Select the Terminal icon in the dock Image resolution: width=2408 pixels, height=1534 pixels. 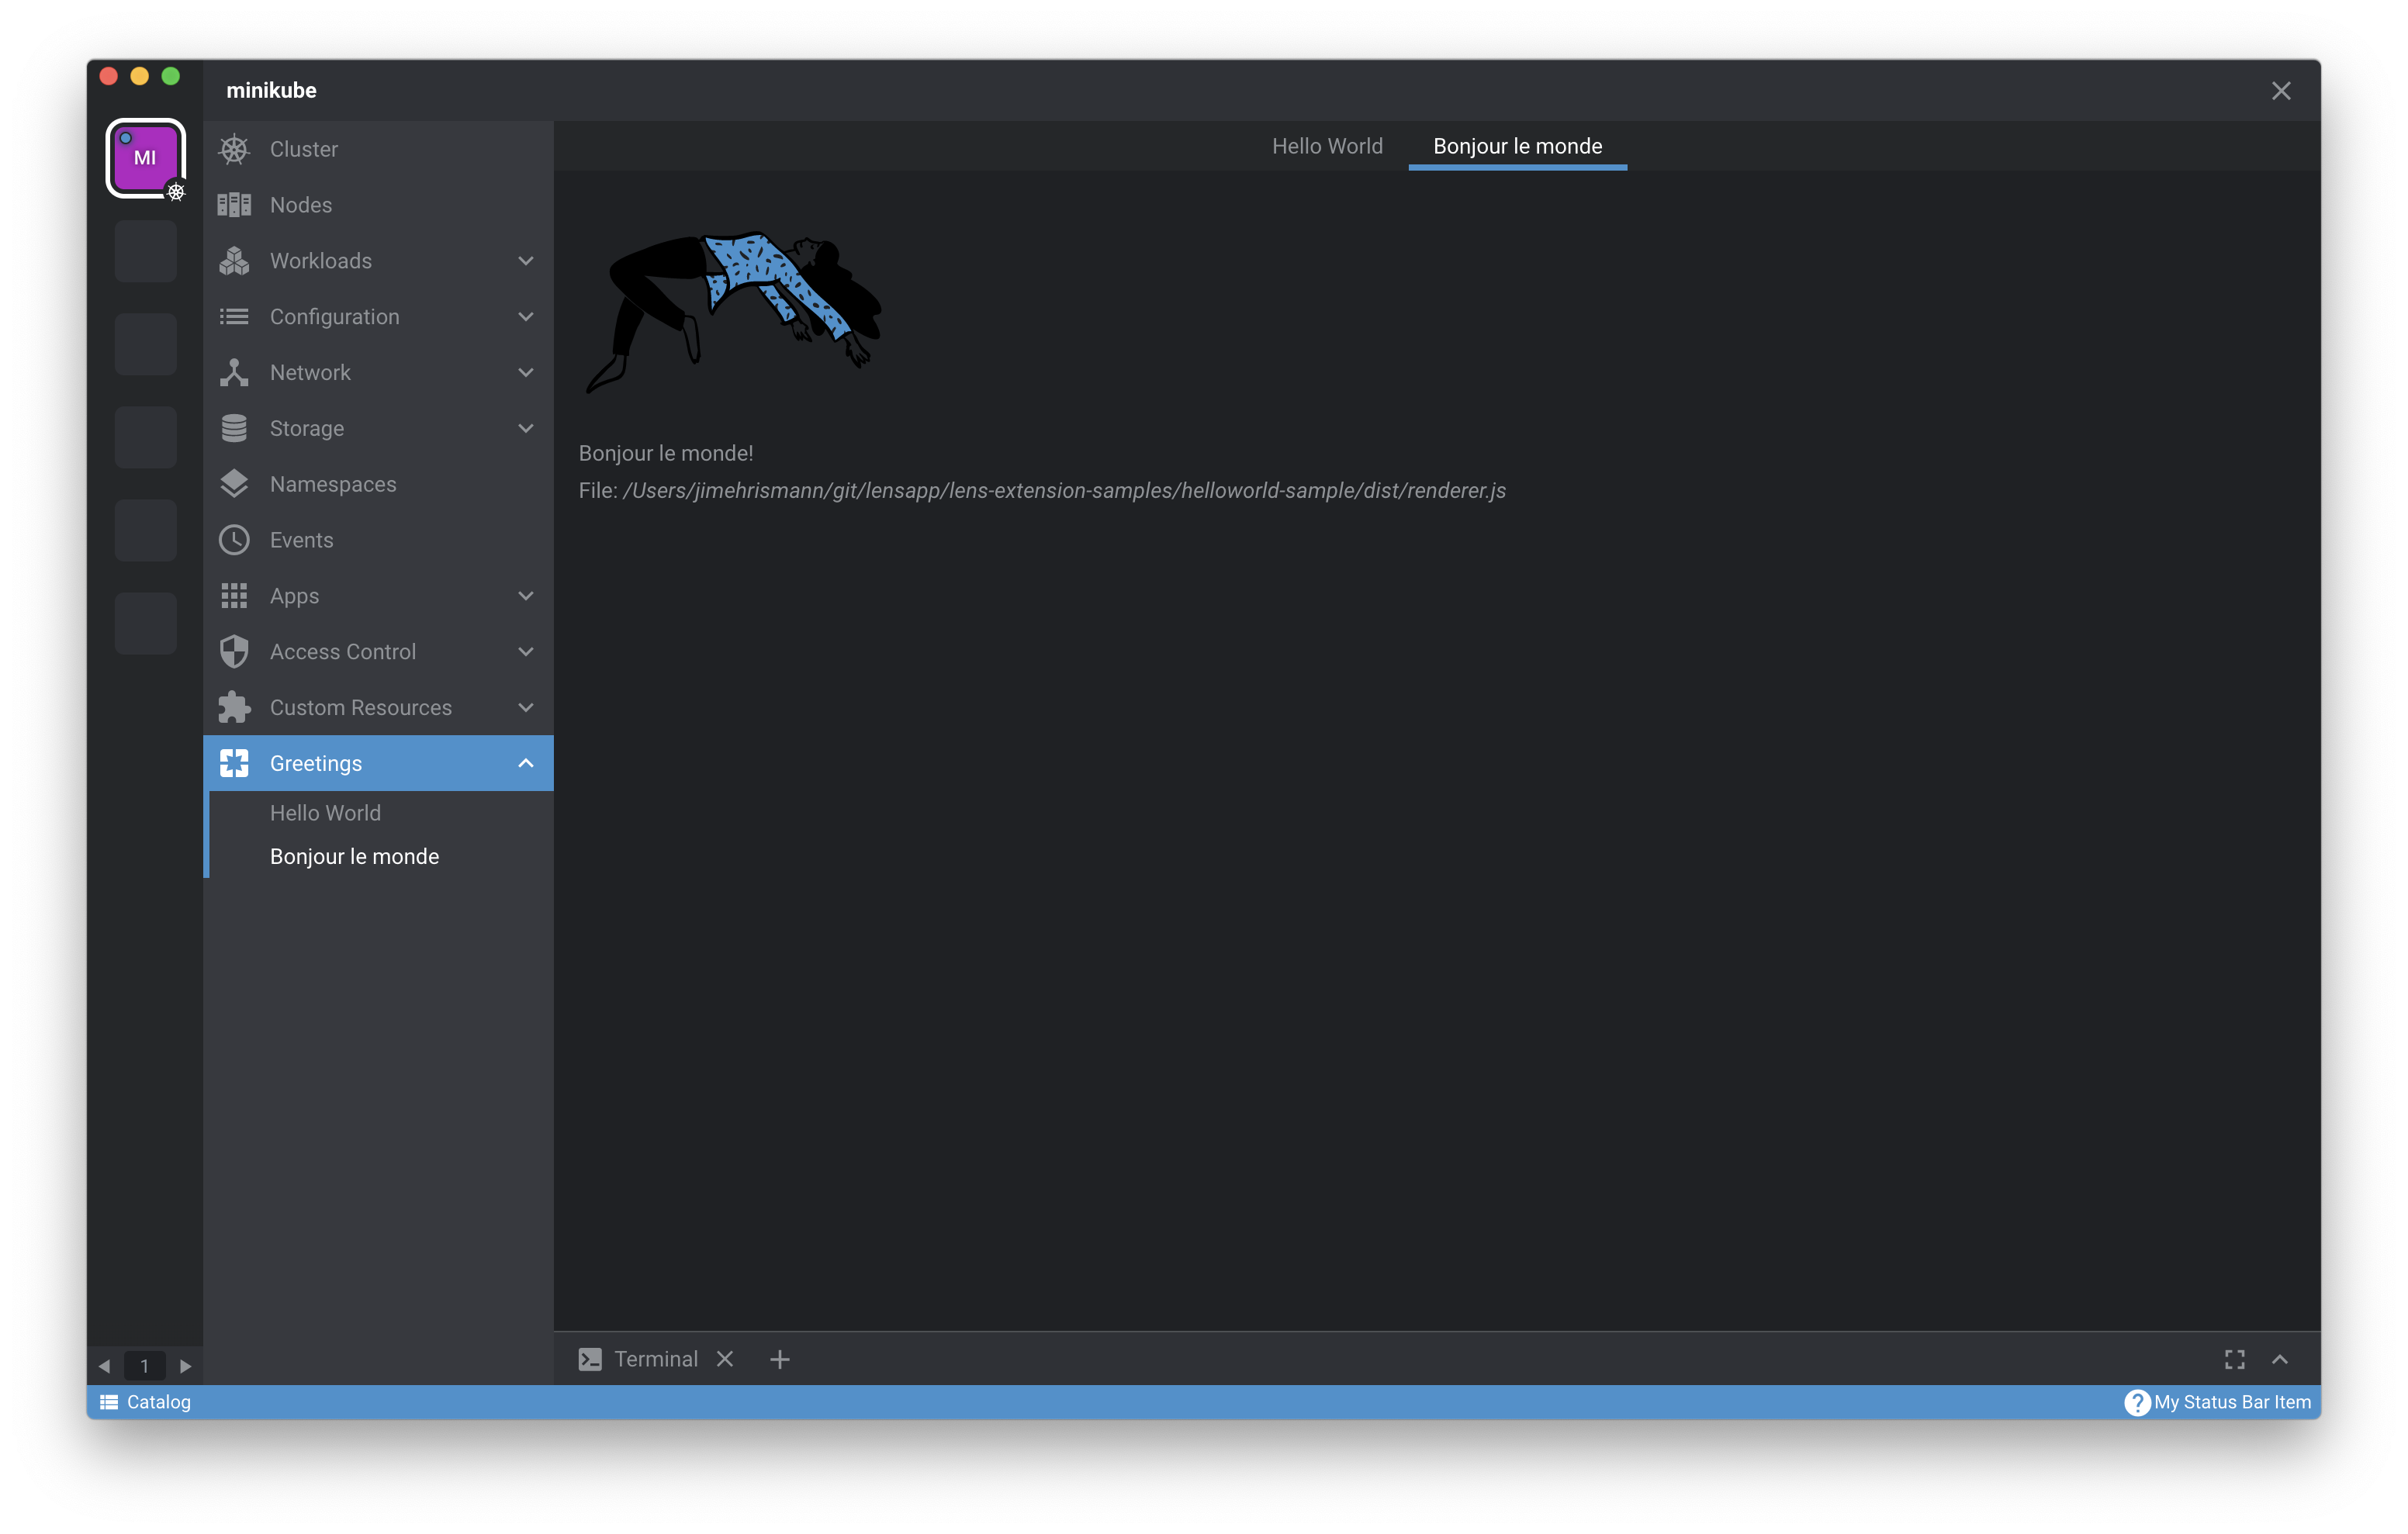point(590,1359)
